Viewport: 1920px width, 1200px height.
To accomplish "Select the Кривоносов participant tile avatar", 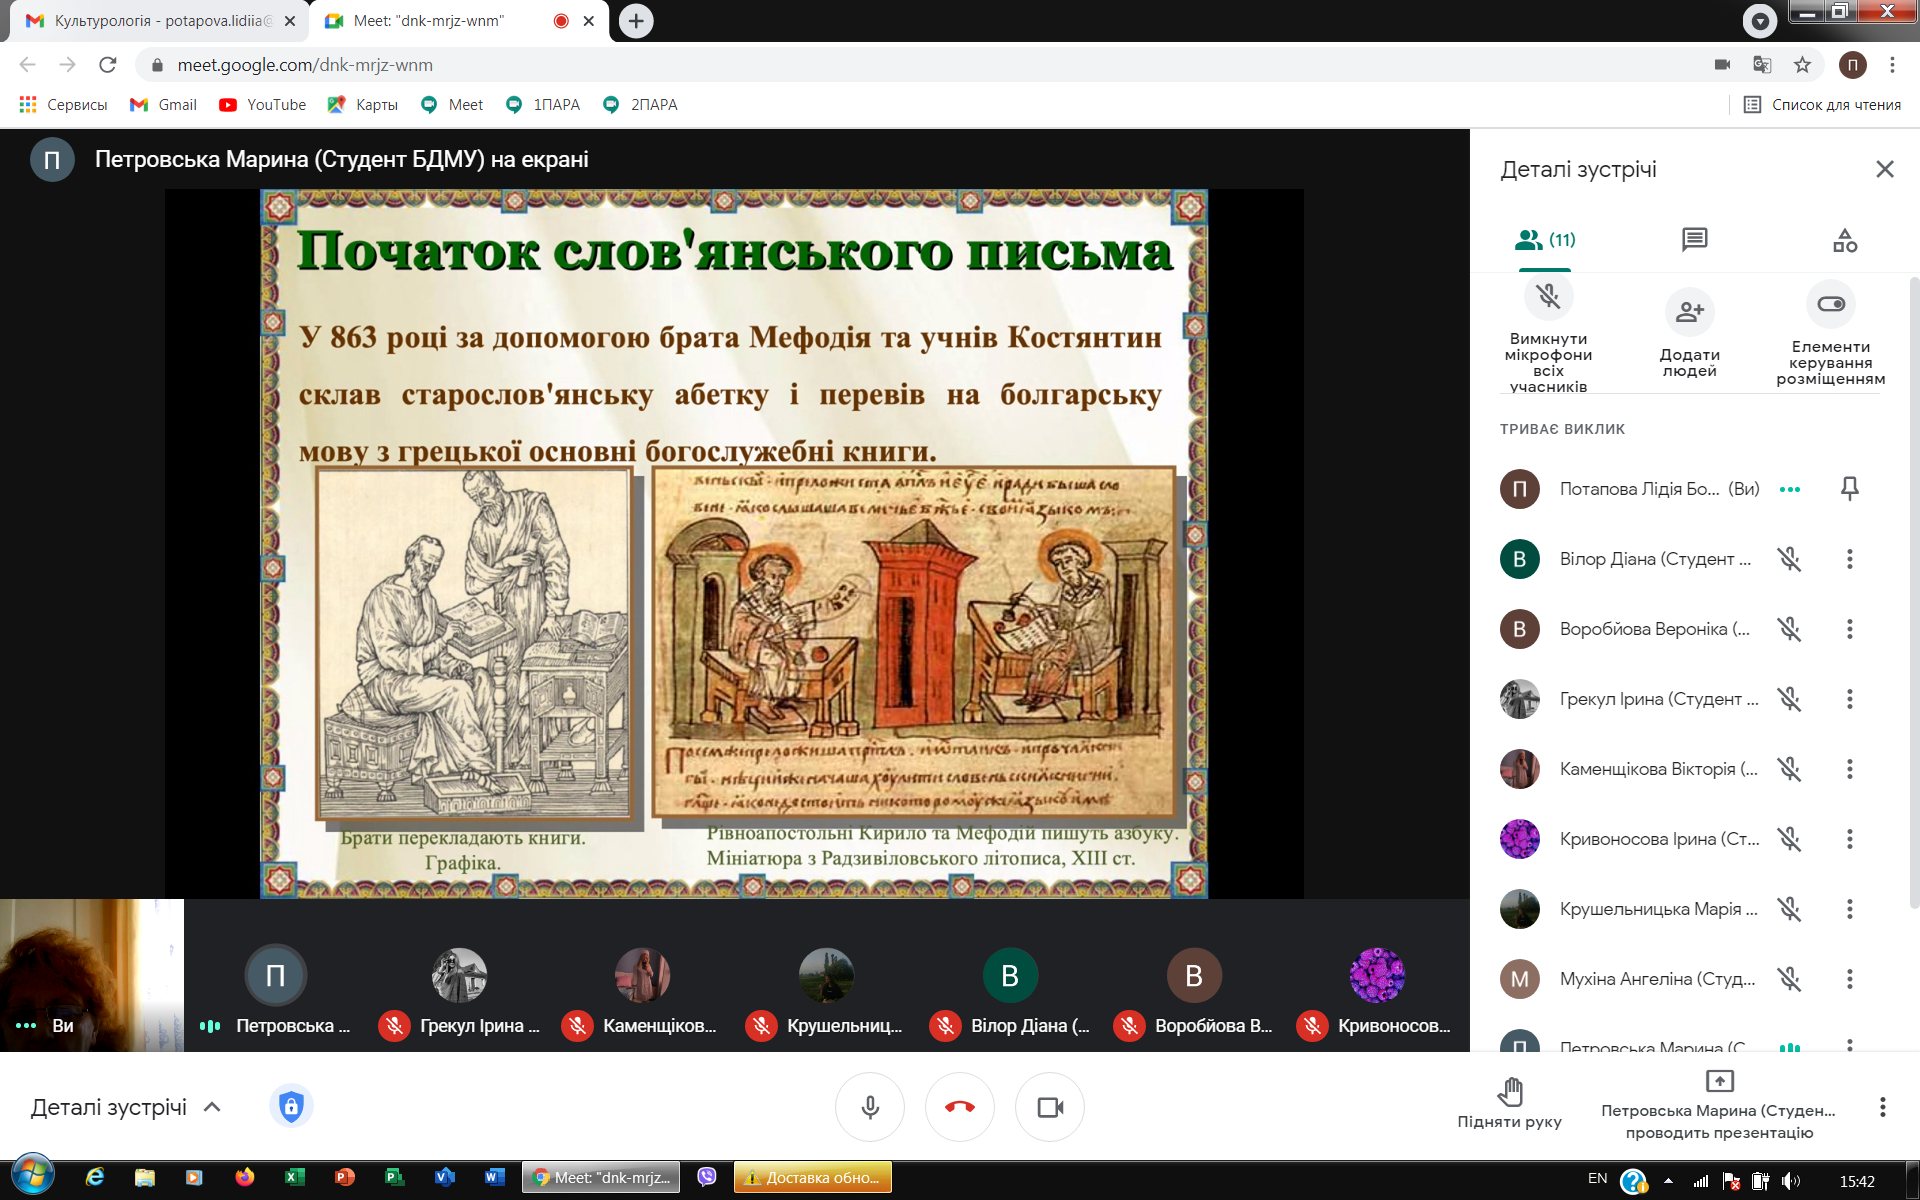I will (x=1377, y=975).
